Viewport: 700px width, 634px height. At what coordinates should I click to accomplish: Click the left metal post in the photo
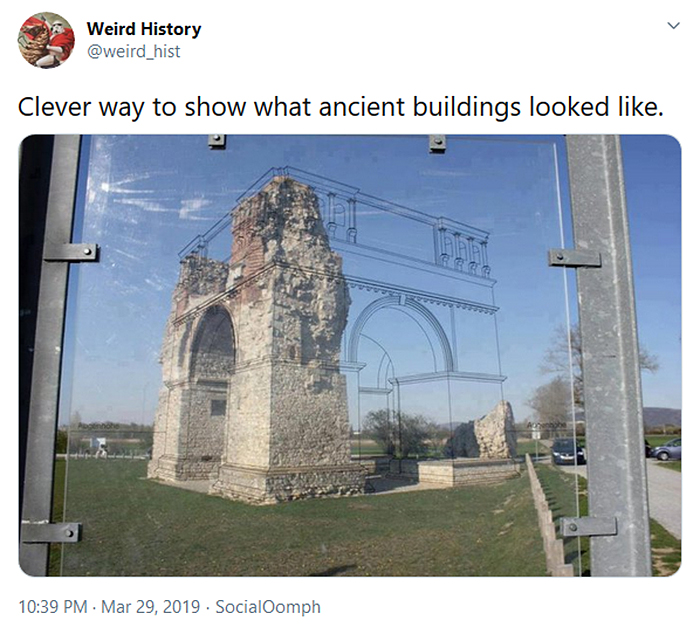[49, 355]
